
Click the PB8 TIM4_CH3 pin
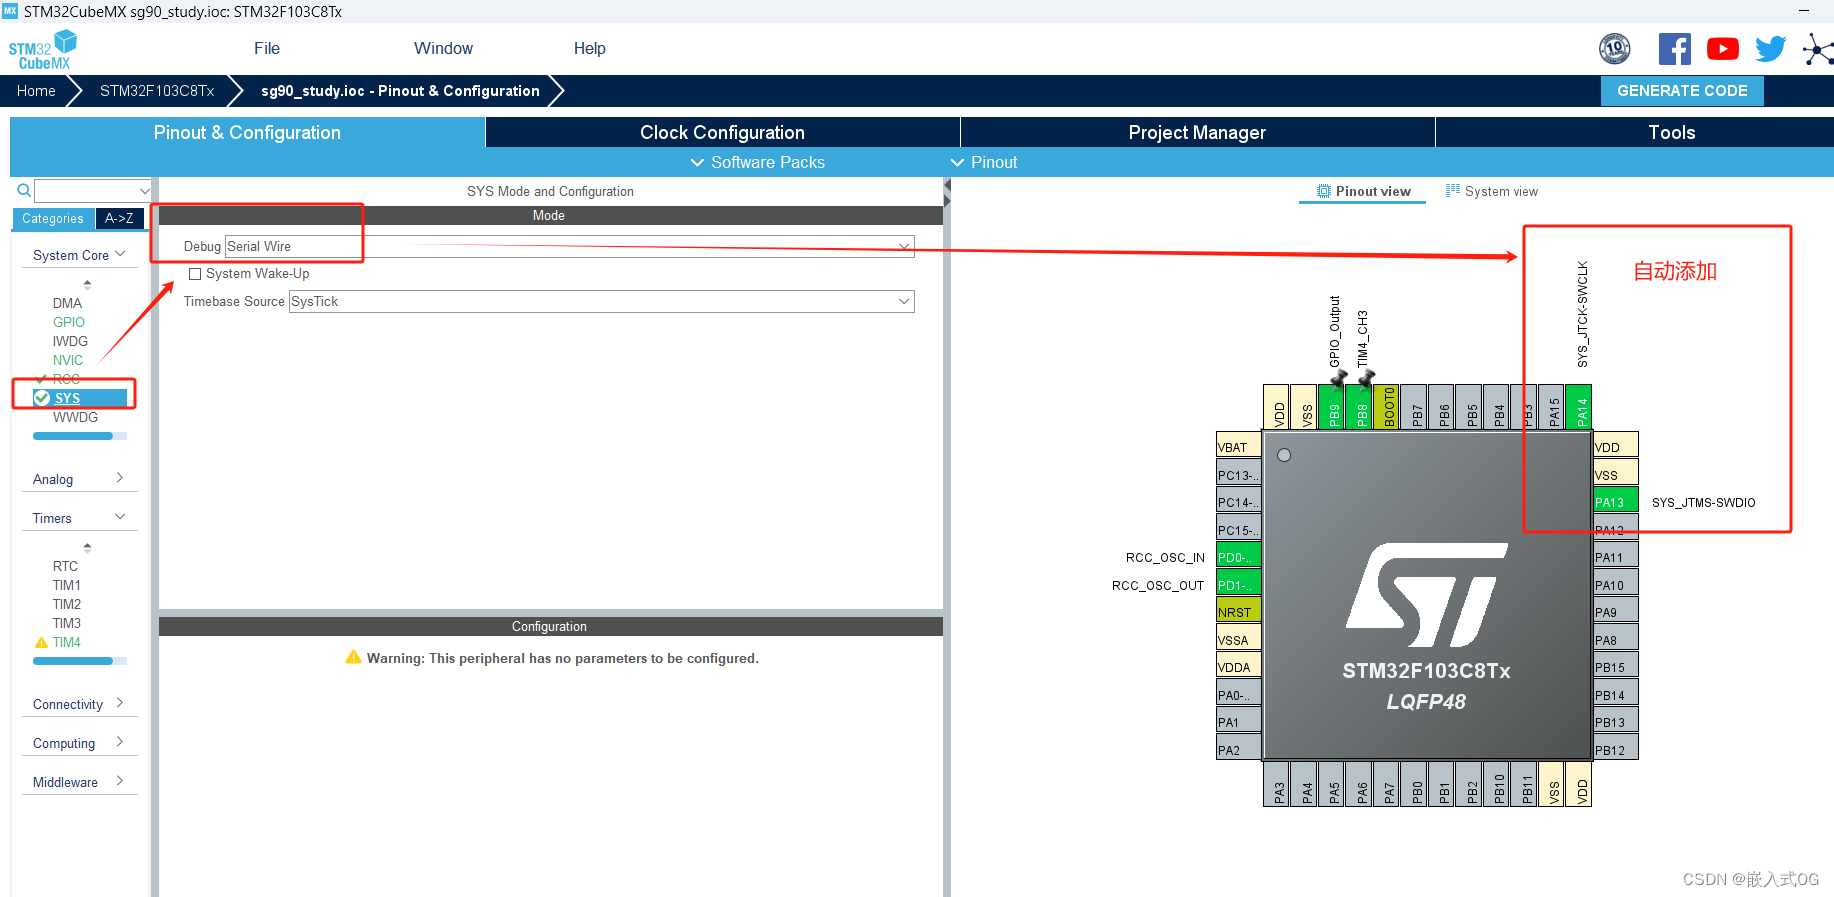pyautogui.click(x=1360, y=407)
